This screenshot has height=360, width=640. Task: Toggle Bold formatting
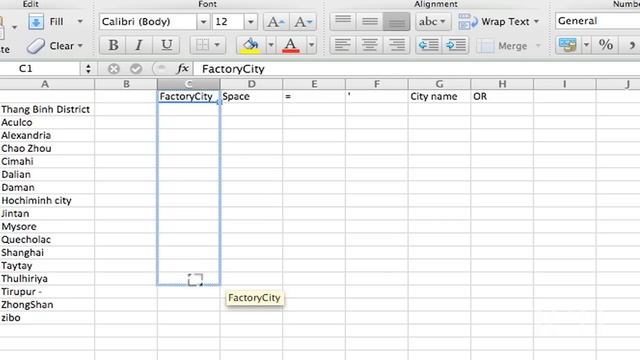coord(113,45)
